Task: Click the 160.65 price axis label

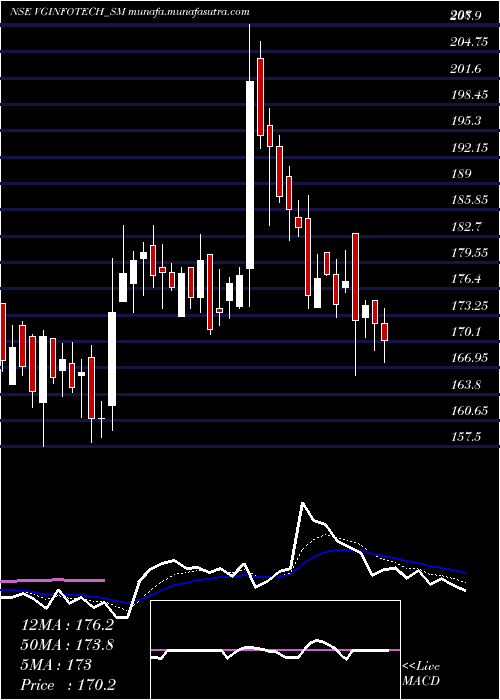Action: point(469,411)
